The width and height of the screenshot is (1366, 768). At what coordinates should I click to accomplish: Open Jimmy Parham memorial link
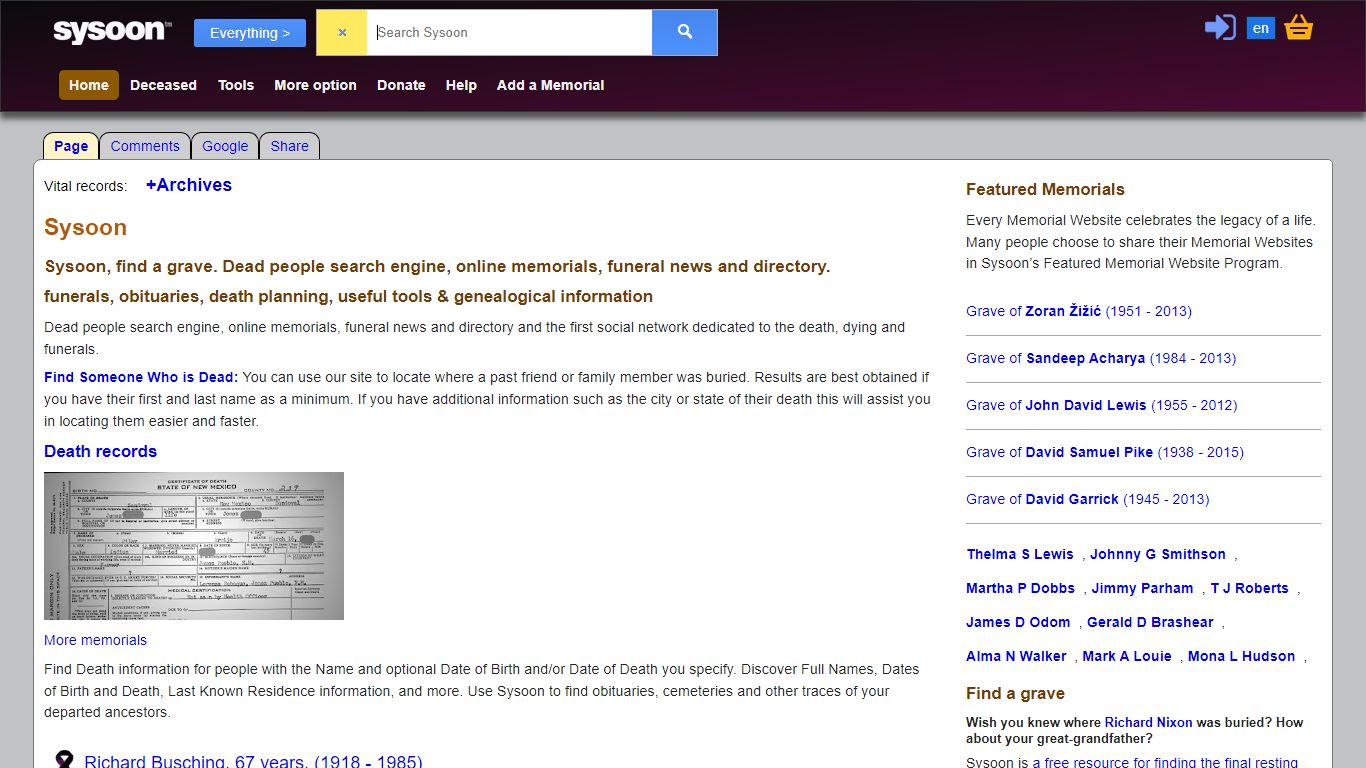[1142, 588]
